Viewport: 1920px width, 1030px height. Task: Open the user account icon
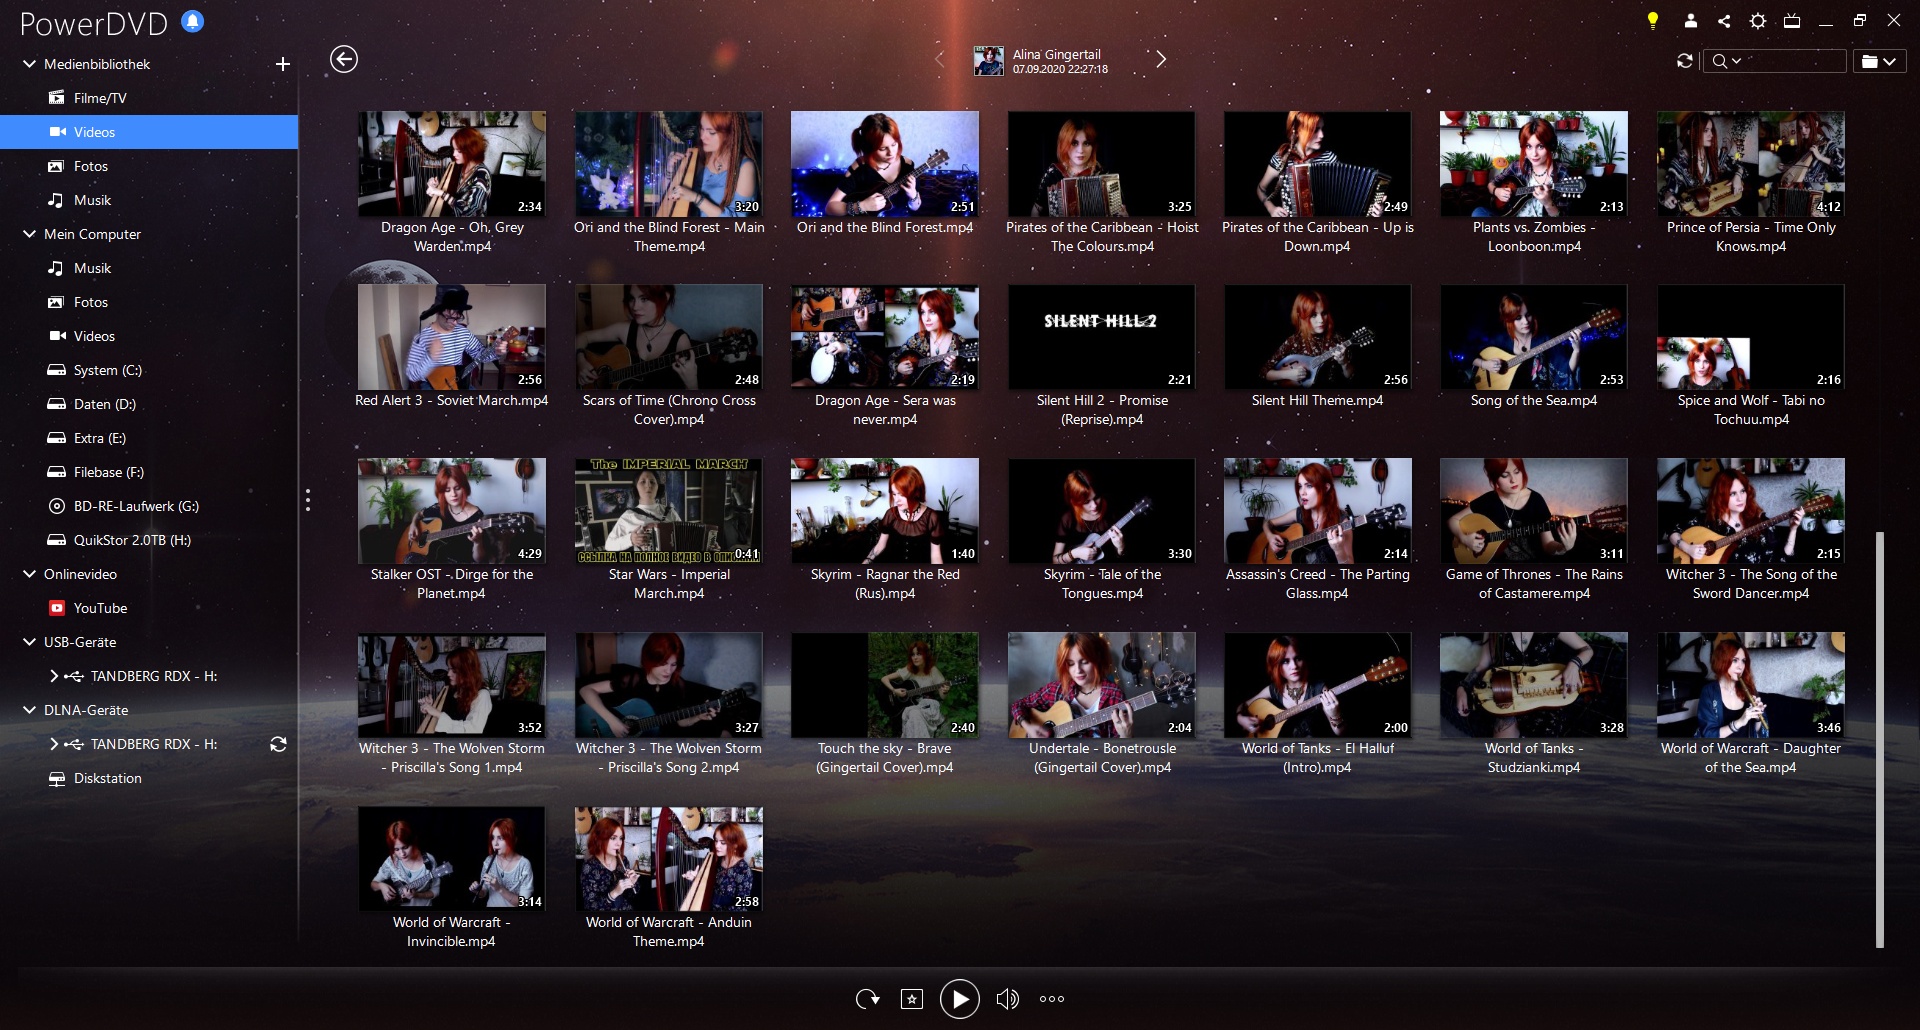click(x=1690, y=21)
